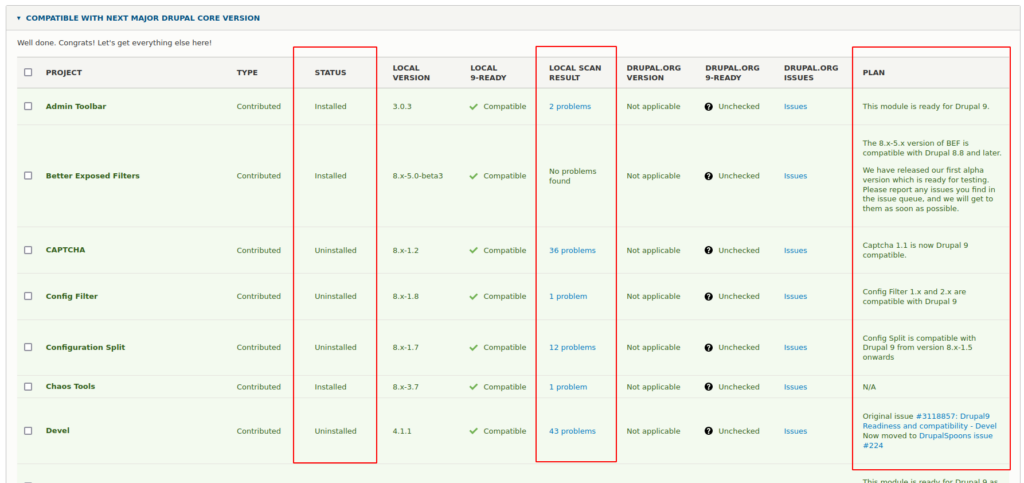Click the green checkmark in Devel row
The height and width of the screenshot is (483, 1024).
(473, 431)
